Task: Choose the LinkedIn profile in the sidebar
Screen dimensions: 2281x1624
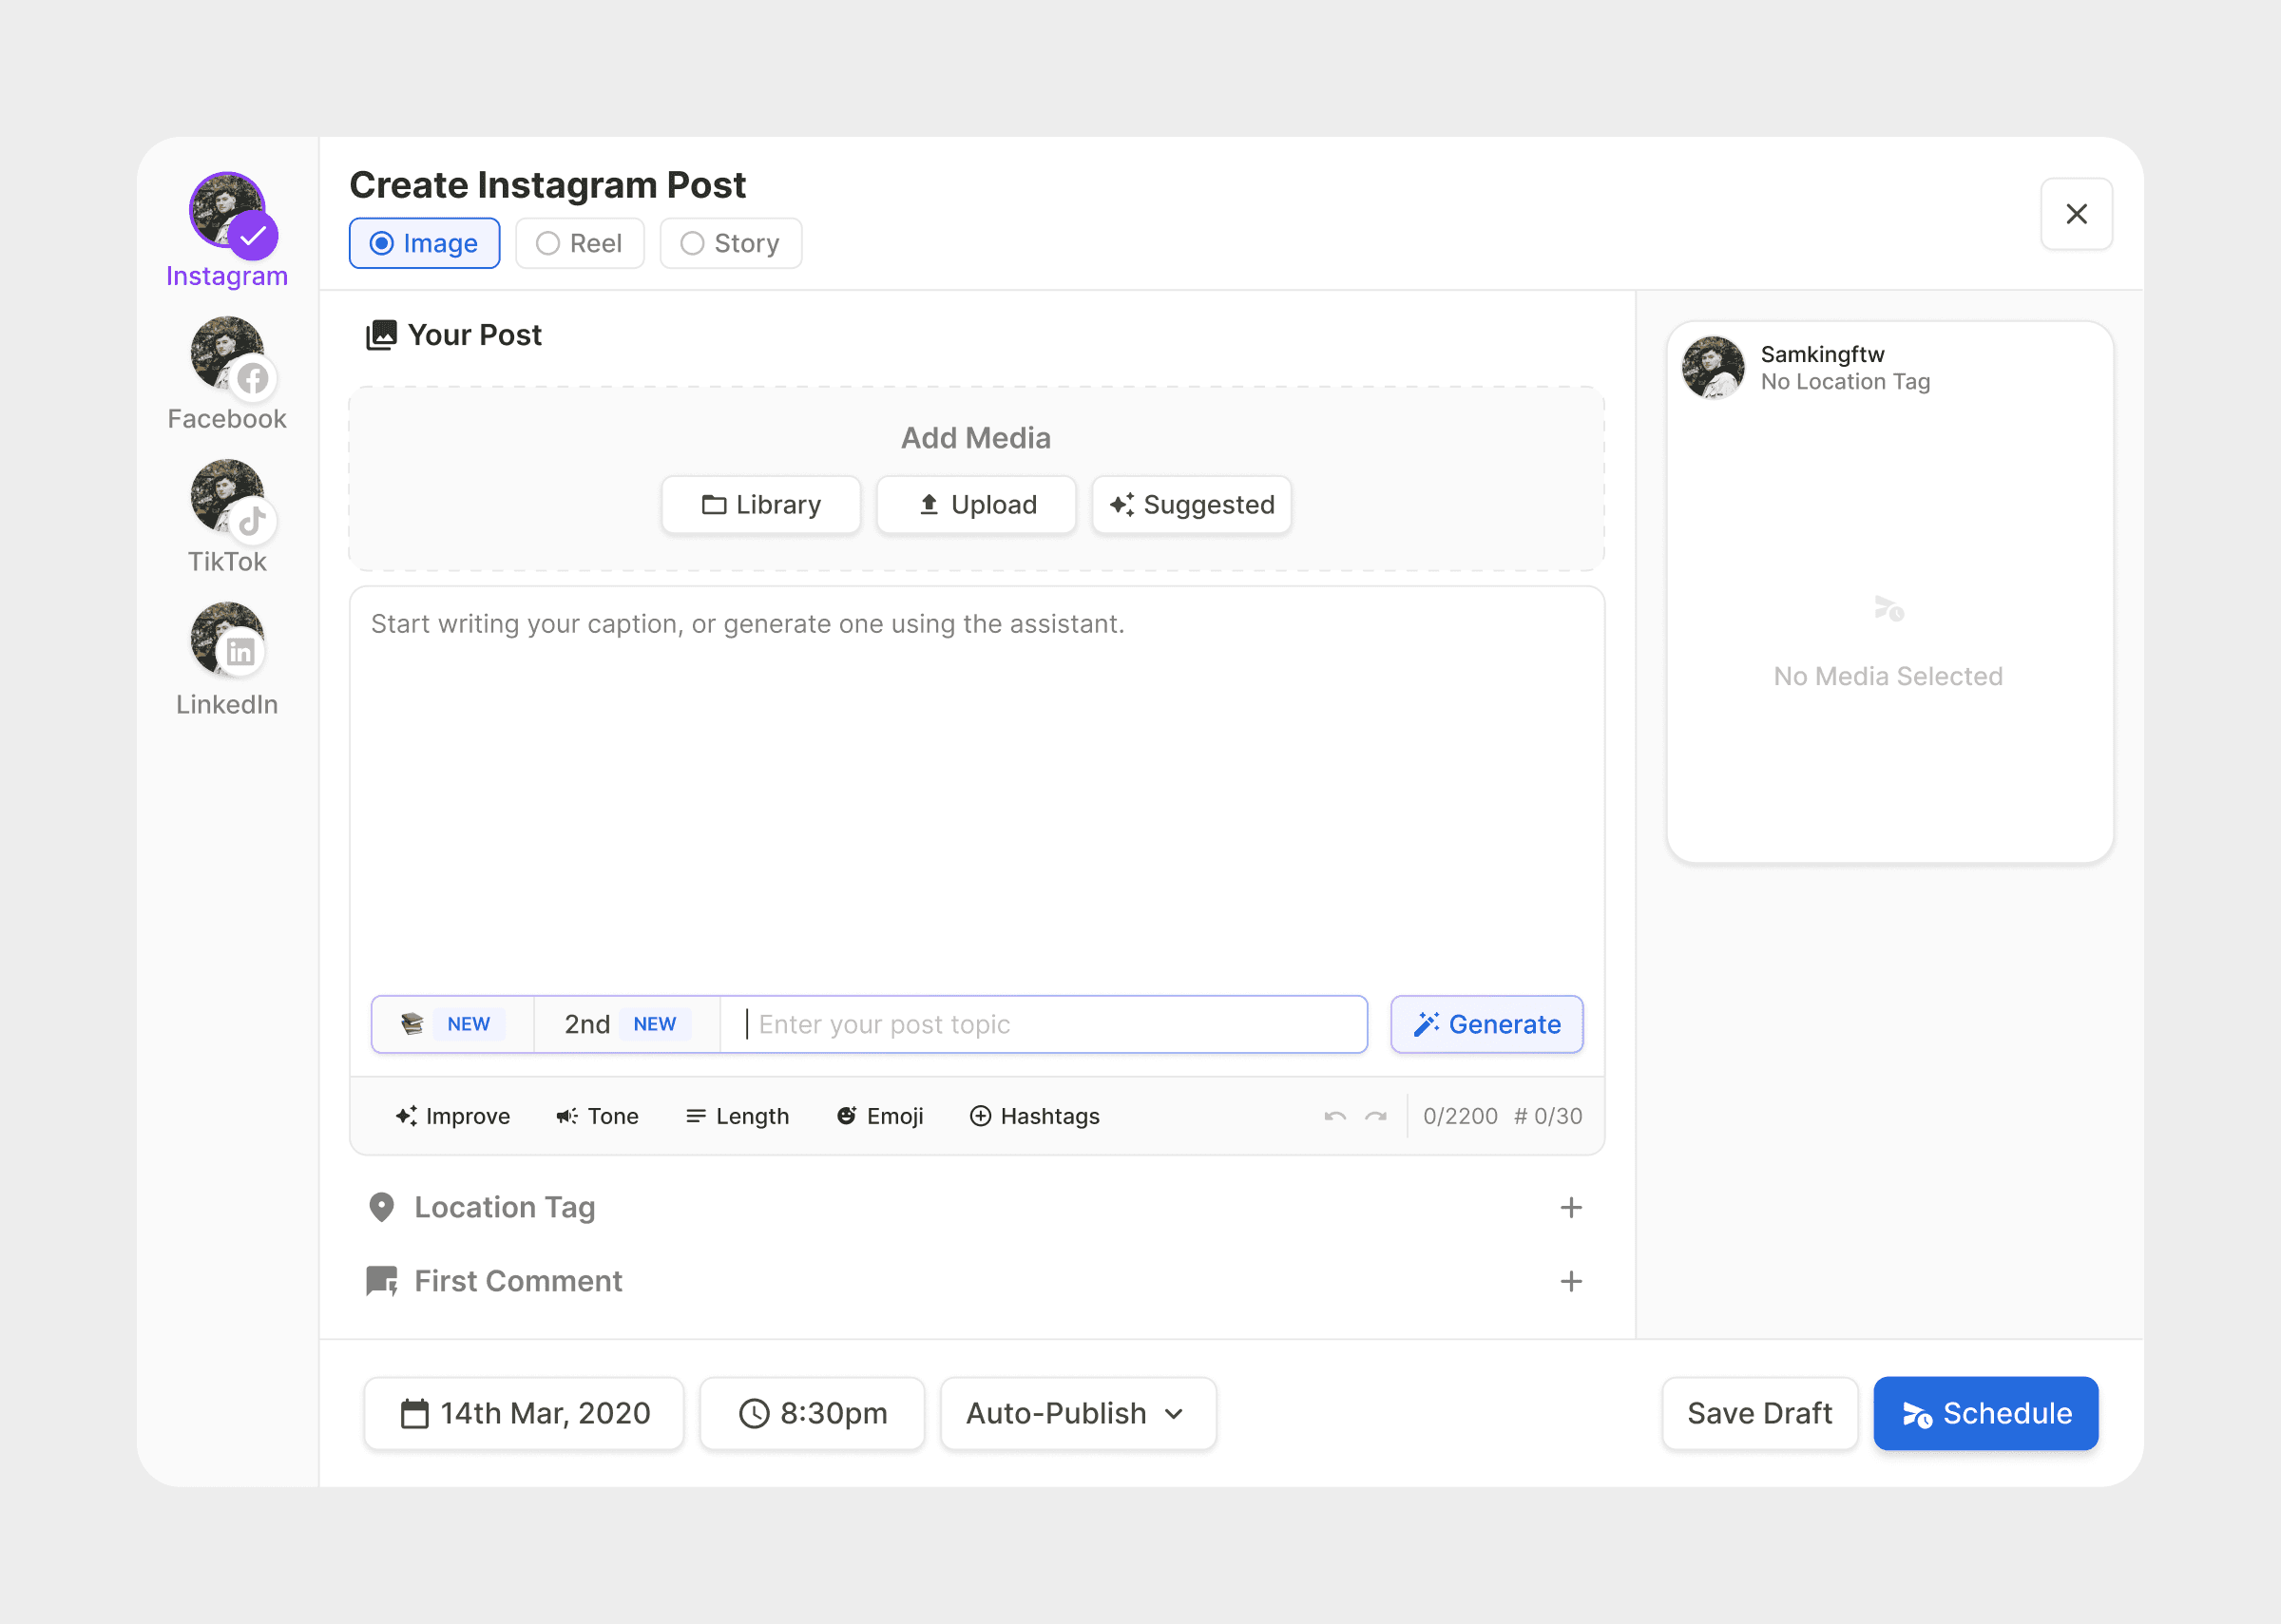Action: (228, 641)
